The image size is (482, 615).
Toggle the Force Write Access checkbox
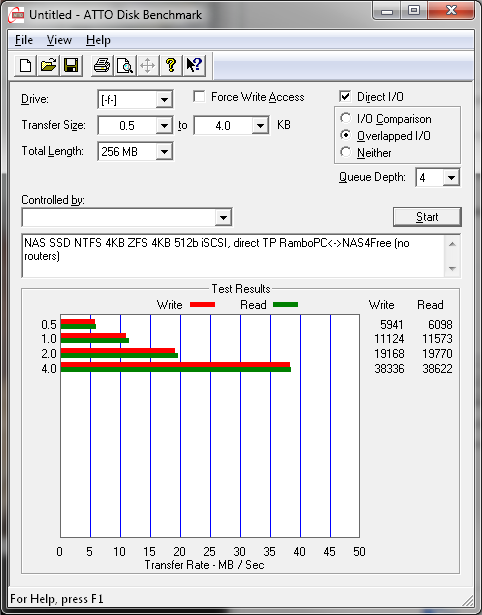[199, 96]
